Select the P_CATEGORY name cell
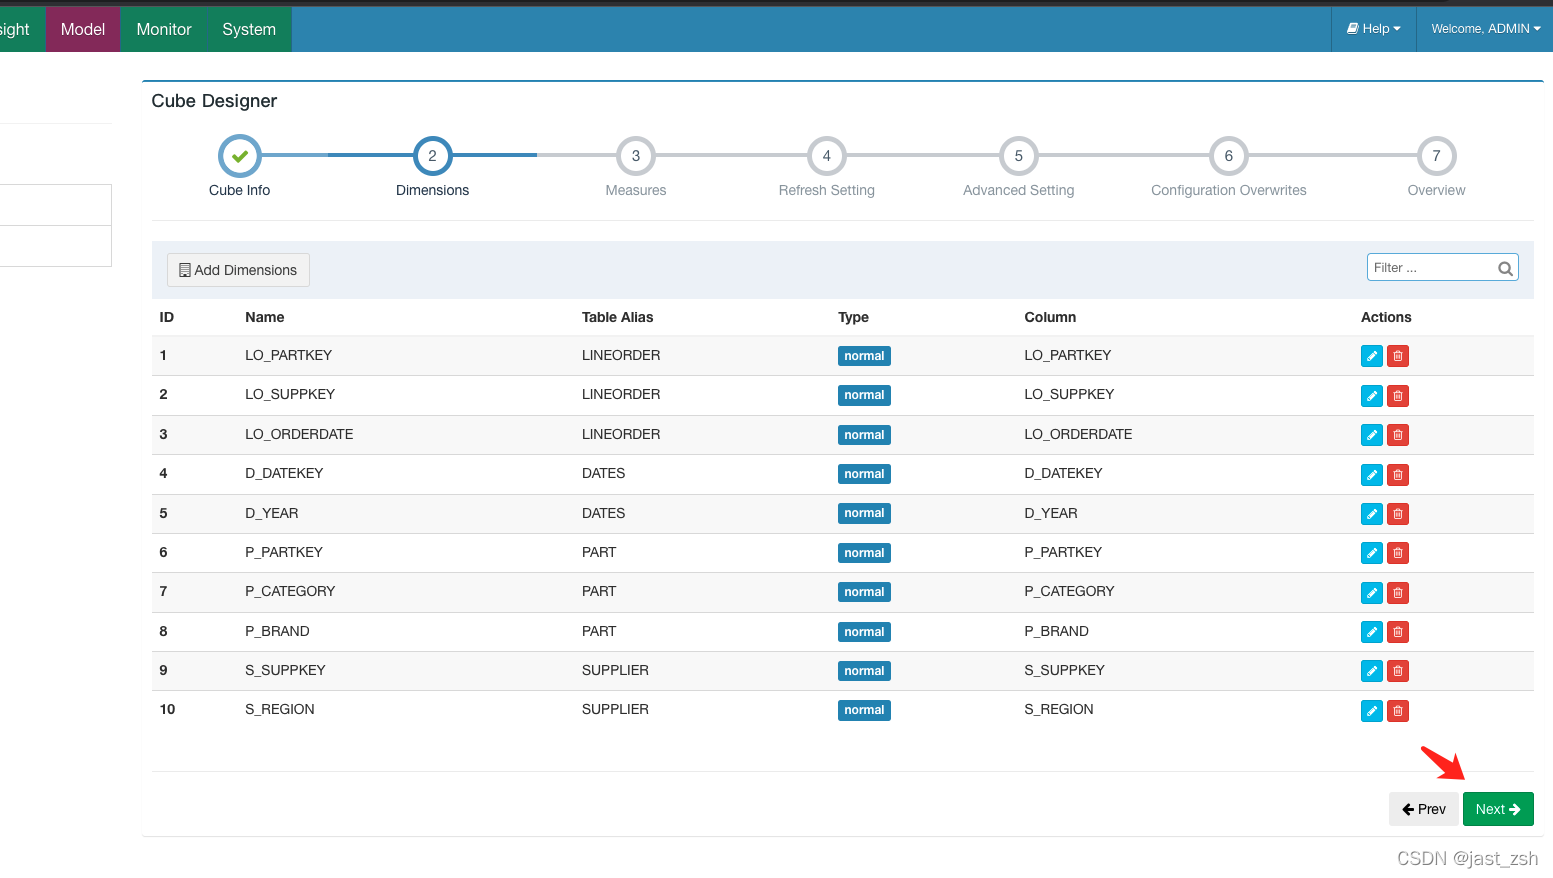This screenshot has height=878, width=1553. (x=290, y=591)
